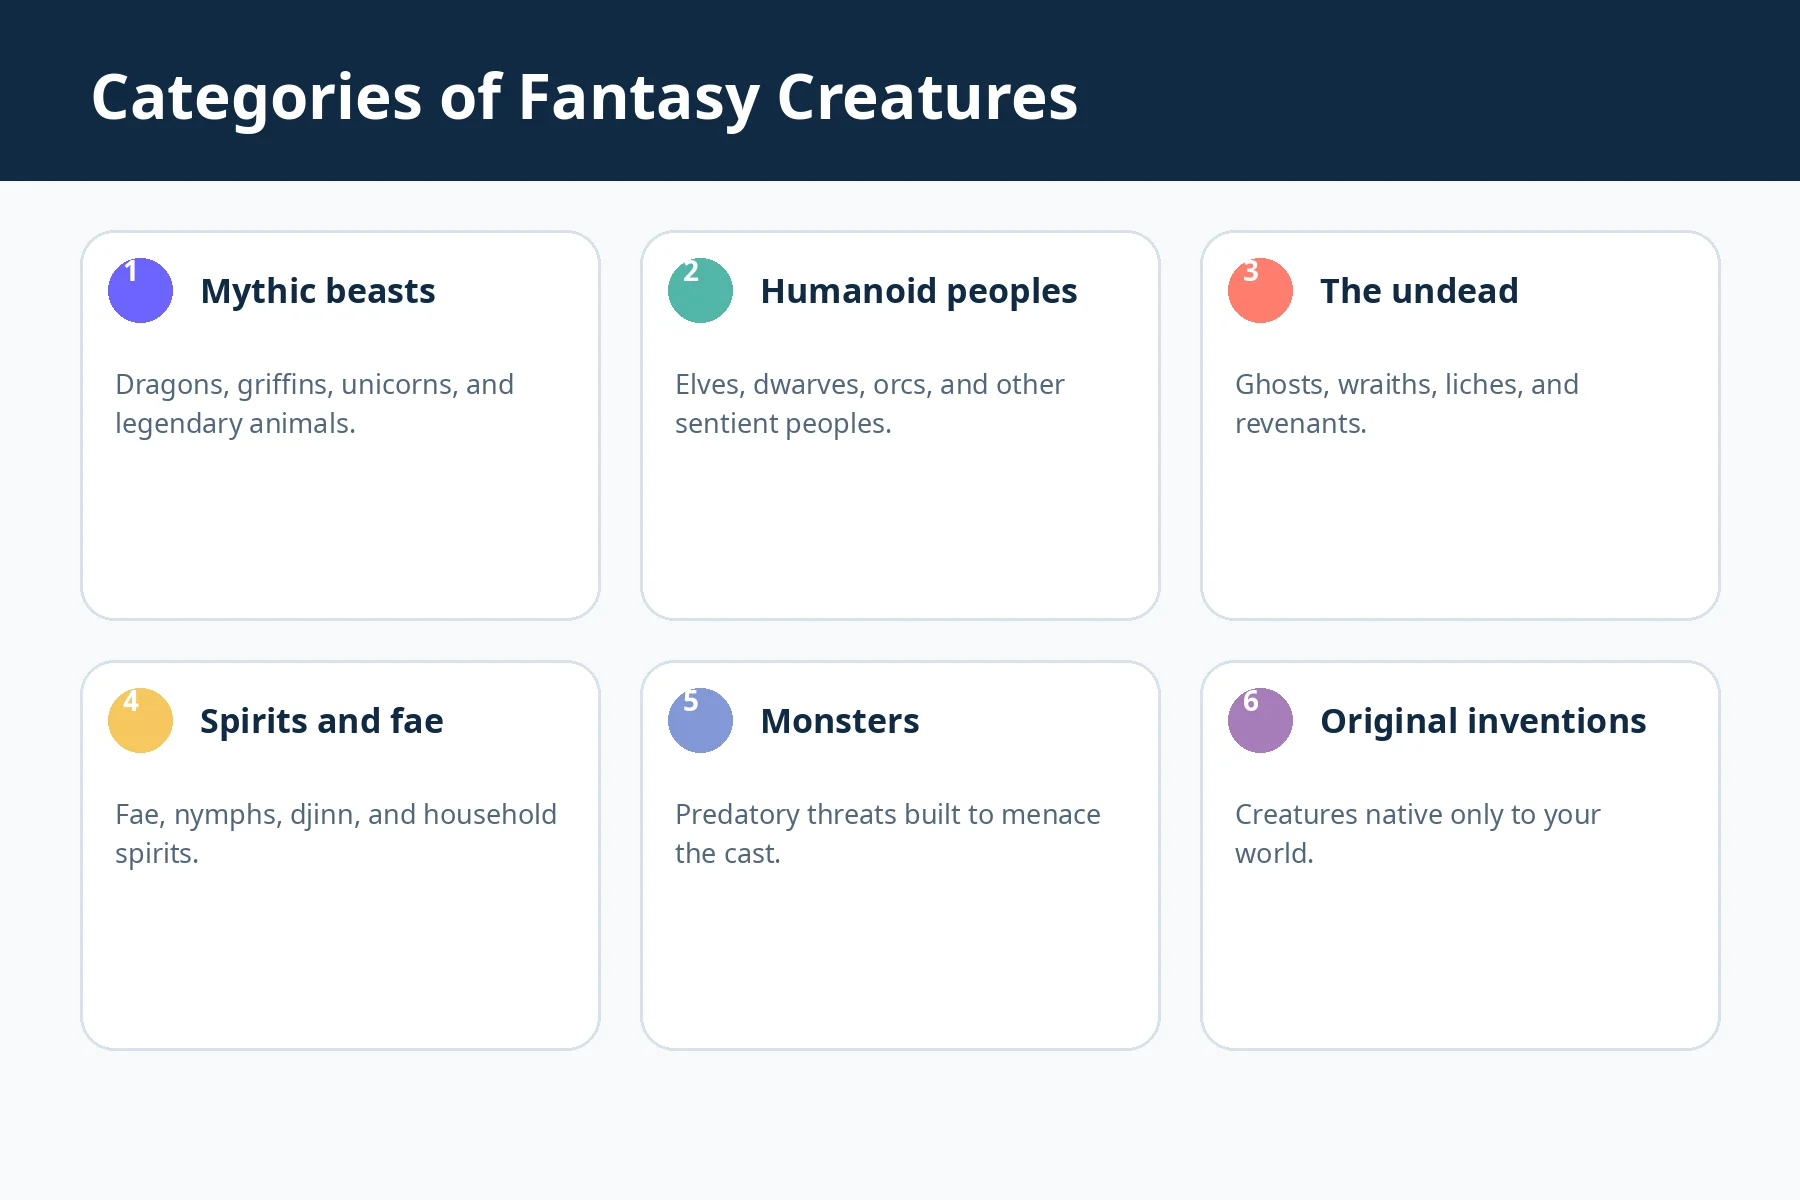Click the ghosts and wraiths description text

point(1407,404)
